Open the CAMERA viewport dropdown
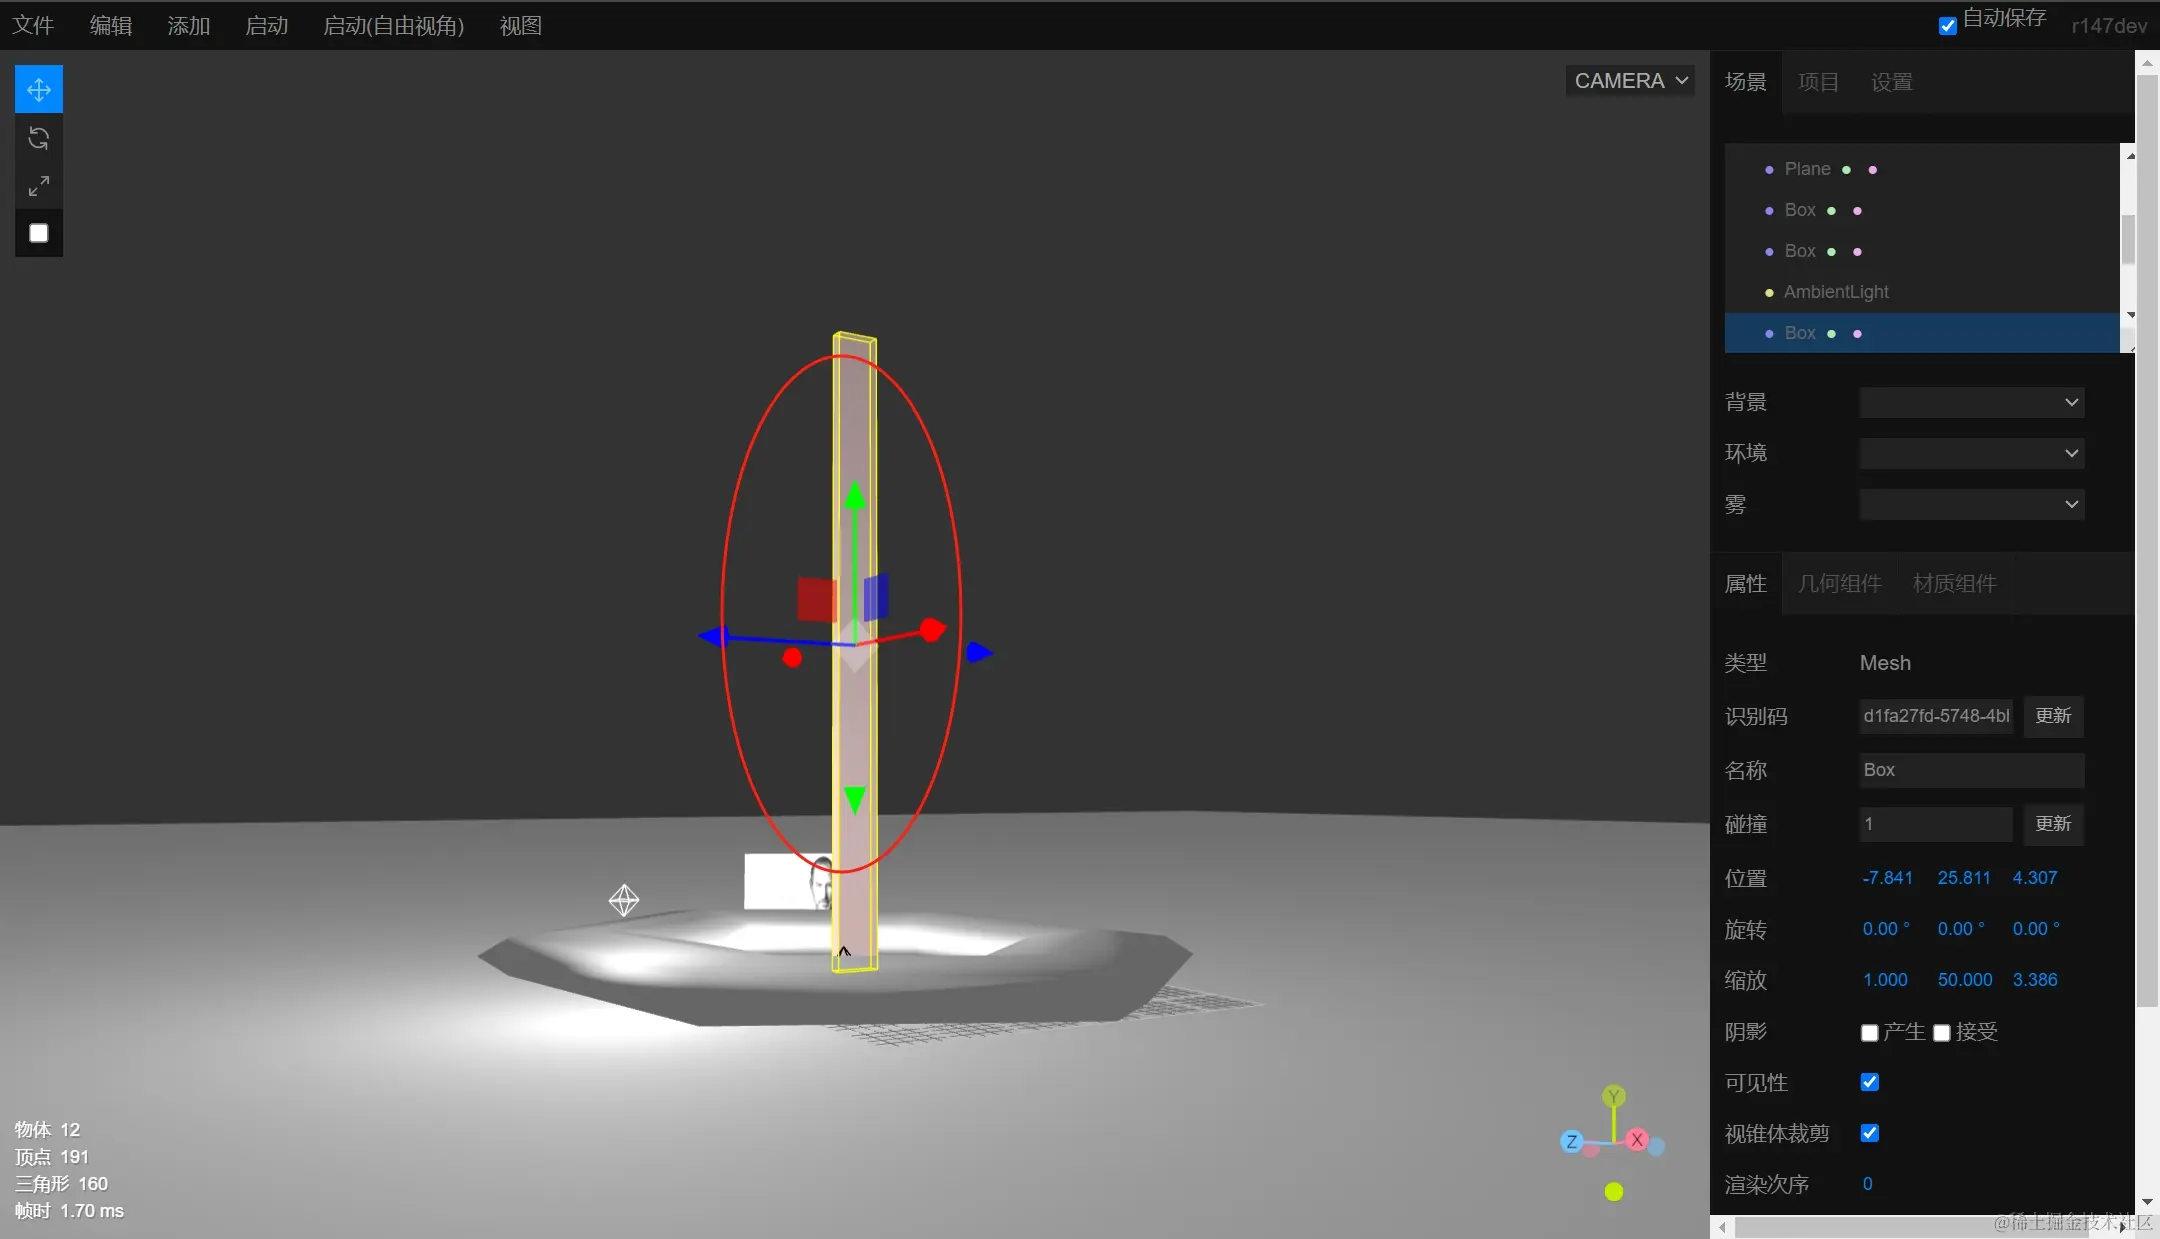This screenshot has width=2160, height=1239. click(x=1630, y=81)
